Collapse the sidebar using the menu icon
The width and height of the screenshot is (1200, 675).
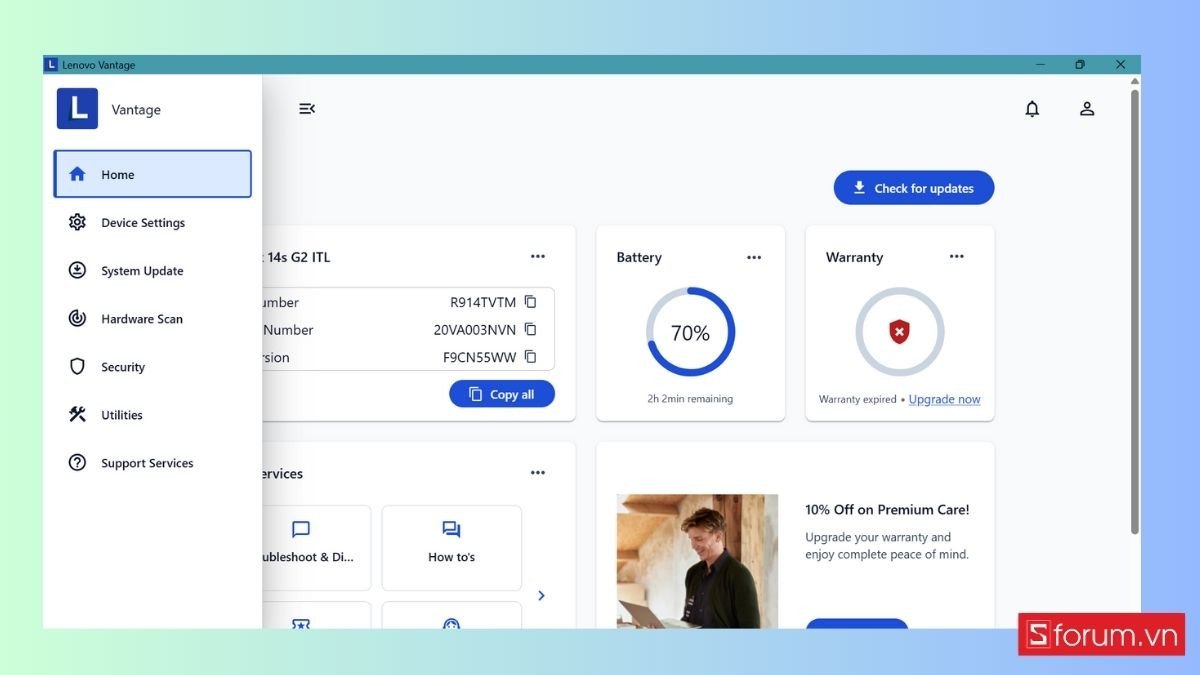(x=307, y=109)
